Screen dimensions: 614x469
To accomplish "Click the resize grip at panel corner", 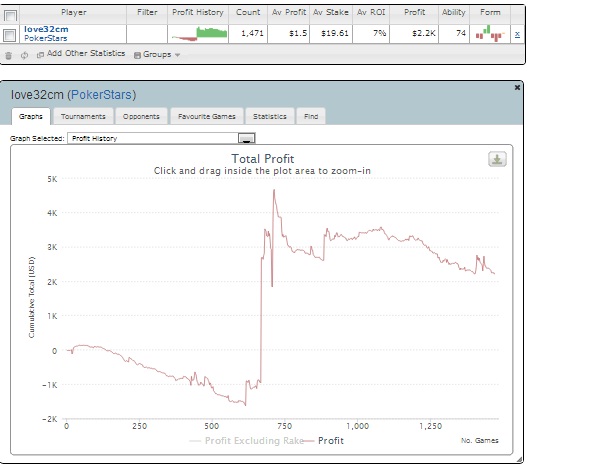I will coord(519,460).
